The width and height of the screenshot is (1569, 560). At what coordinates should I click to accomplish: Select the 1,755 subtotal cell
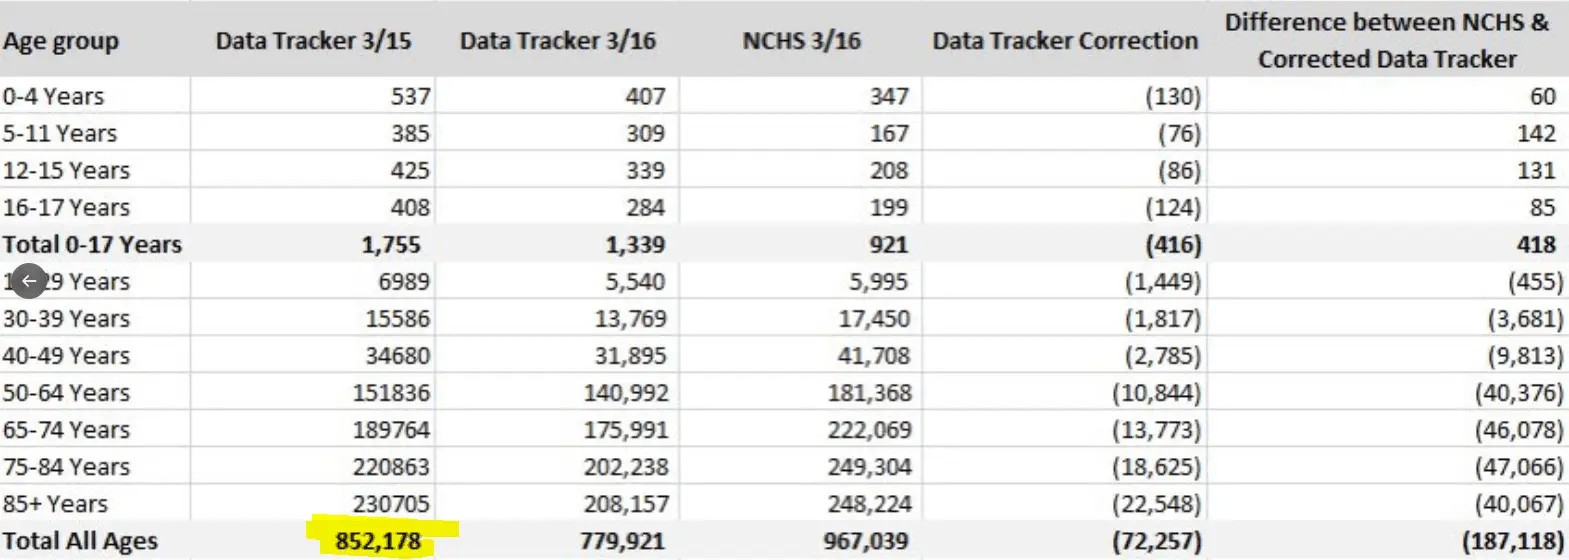coord(391,244)
